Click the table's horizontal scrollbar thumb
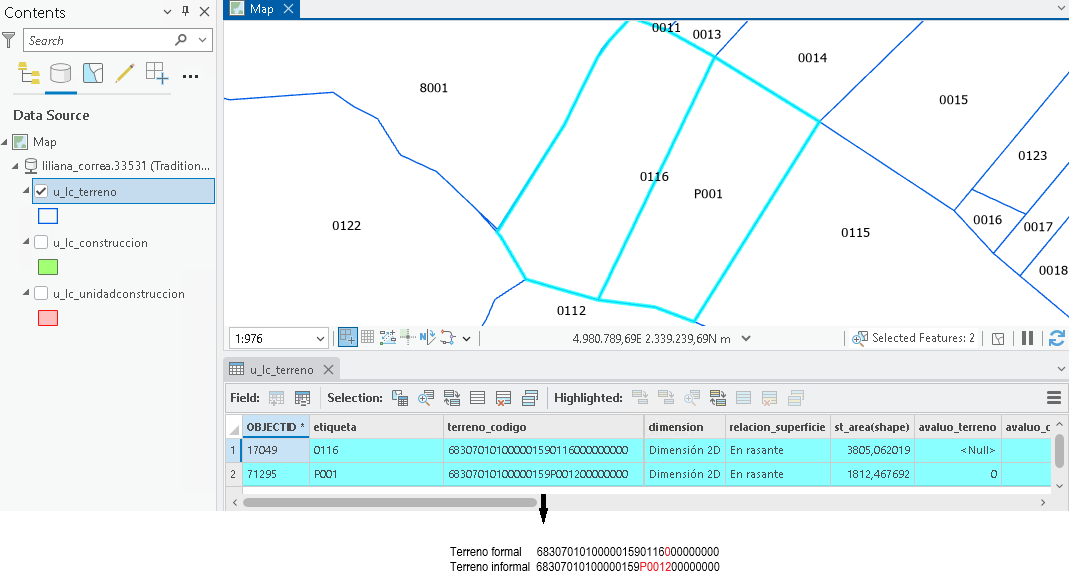 pos(390,502)
